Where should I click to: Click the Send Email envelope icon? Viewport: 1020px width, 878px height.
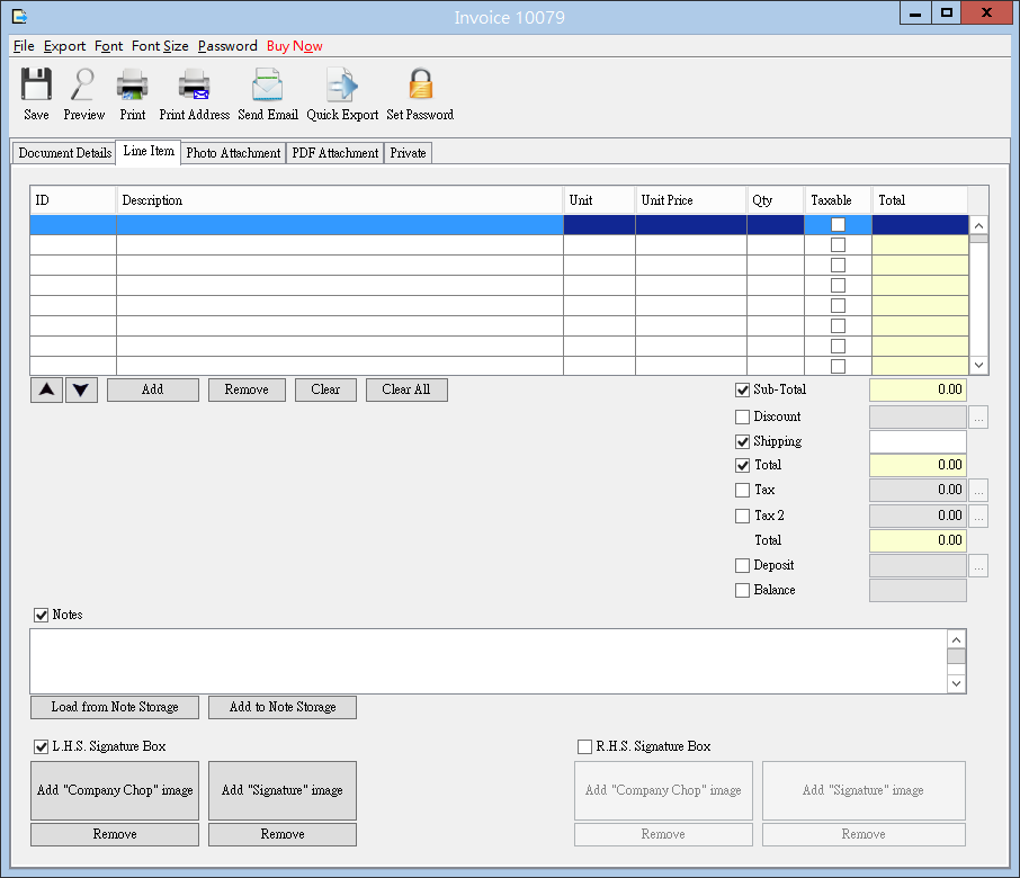pos(267,85)
